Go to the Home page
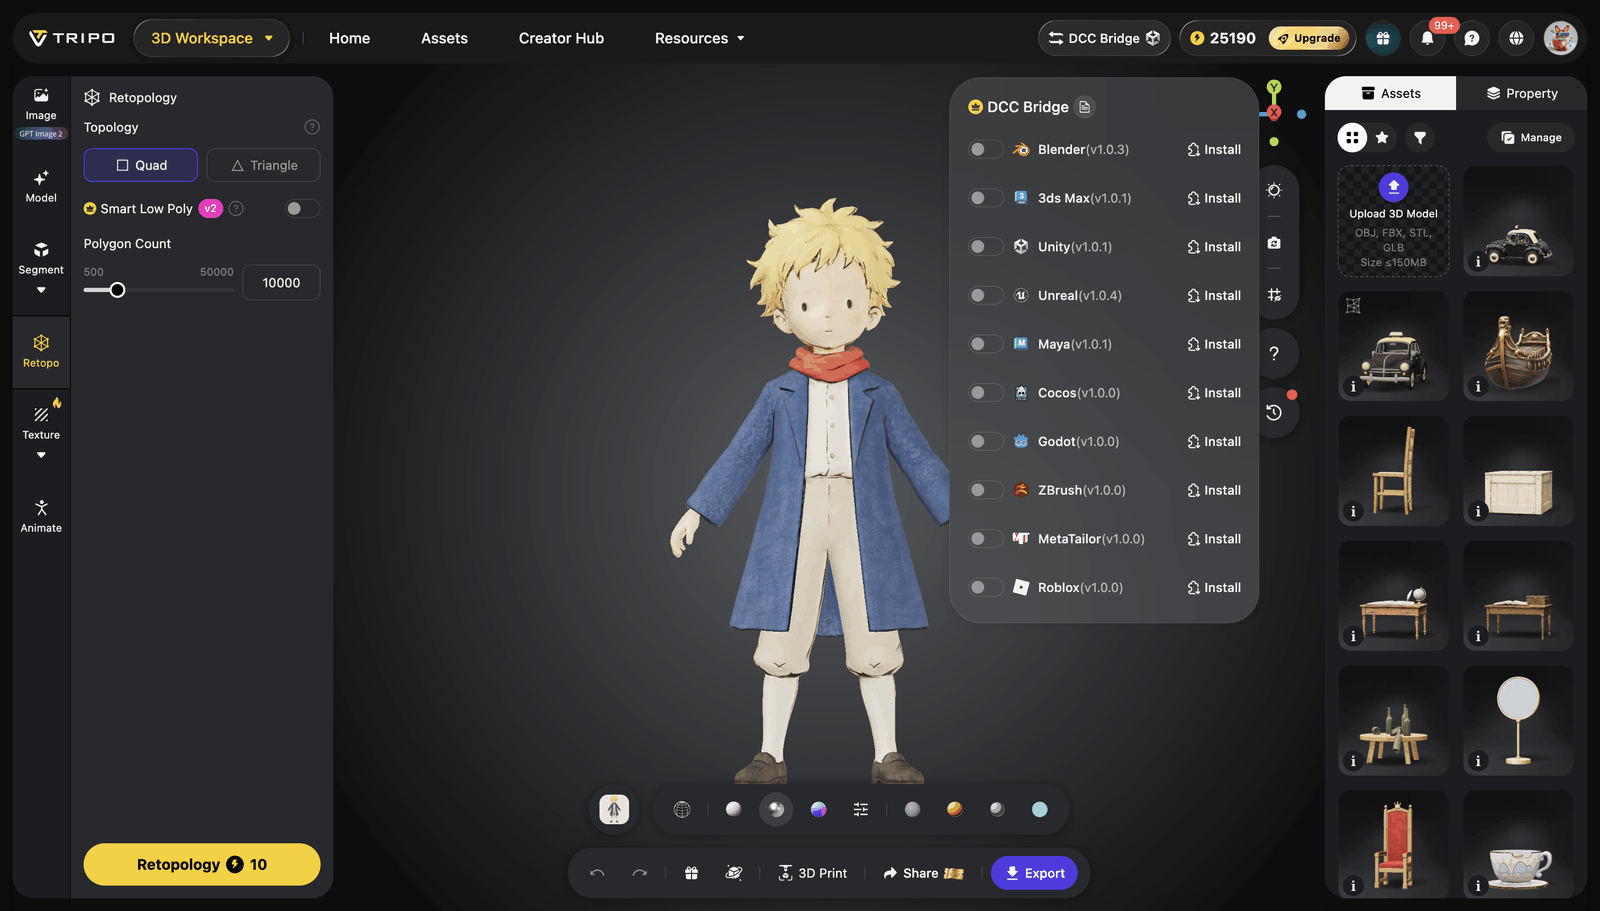1600x911 pixels. click(350, 38)
